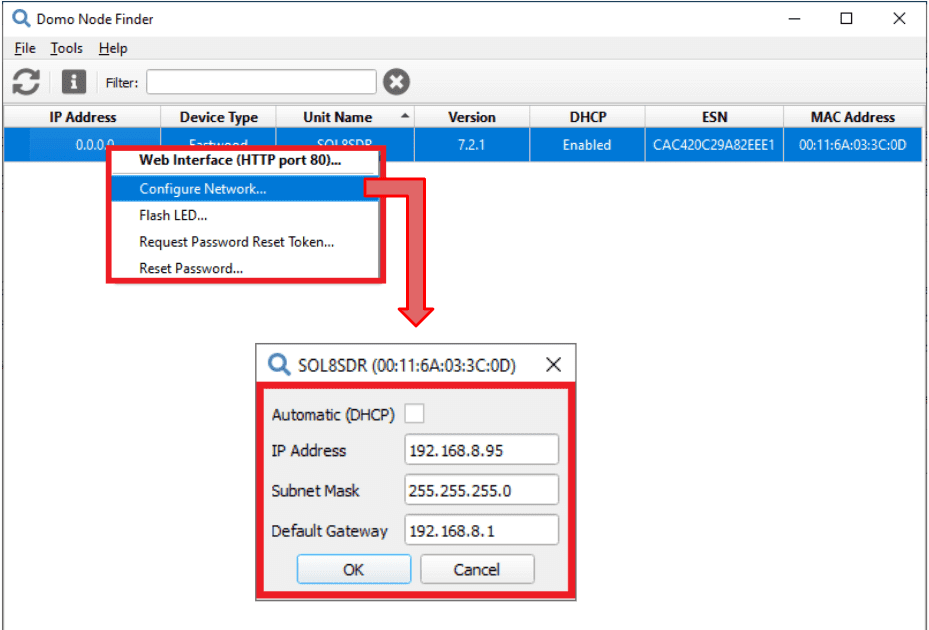Toggle the Automatic (DHCP) checkbox
Viewport: 929px width, 630px height.
pos(414,414)
